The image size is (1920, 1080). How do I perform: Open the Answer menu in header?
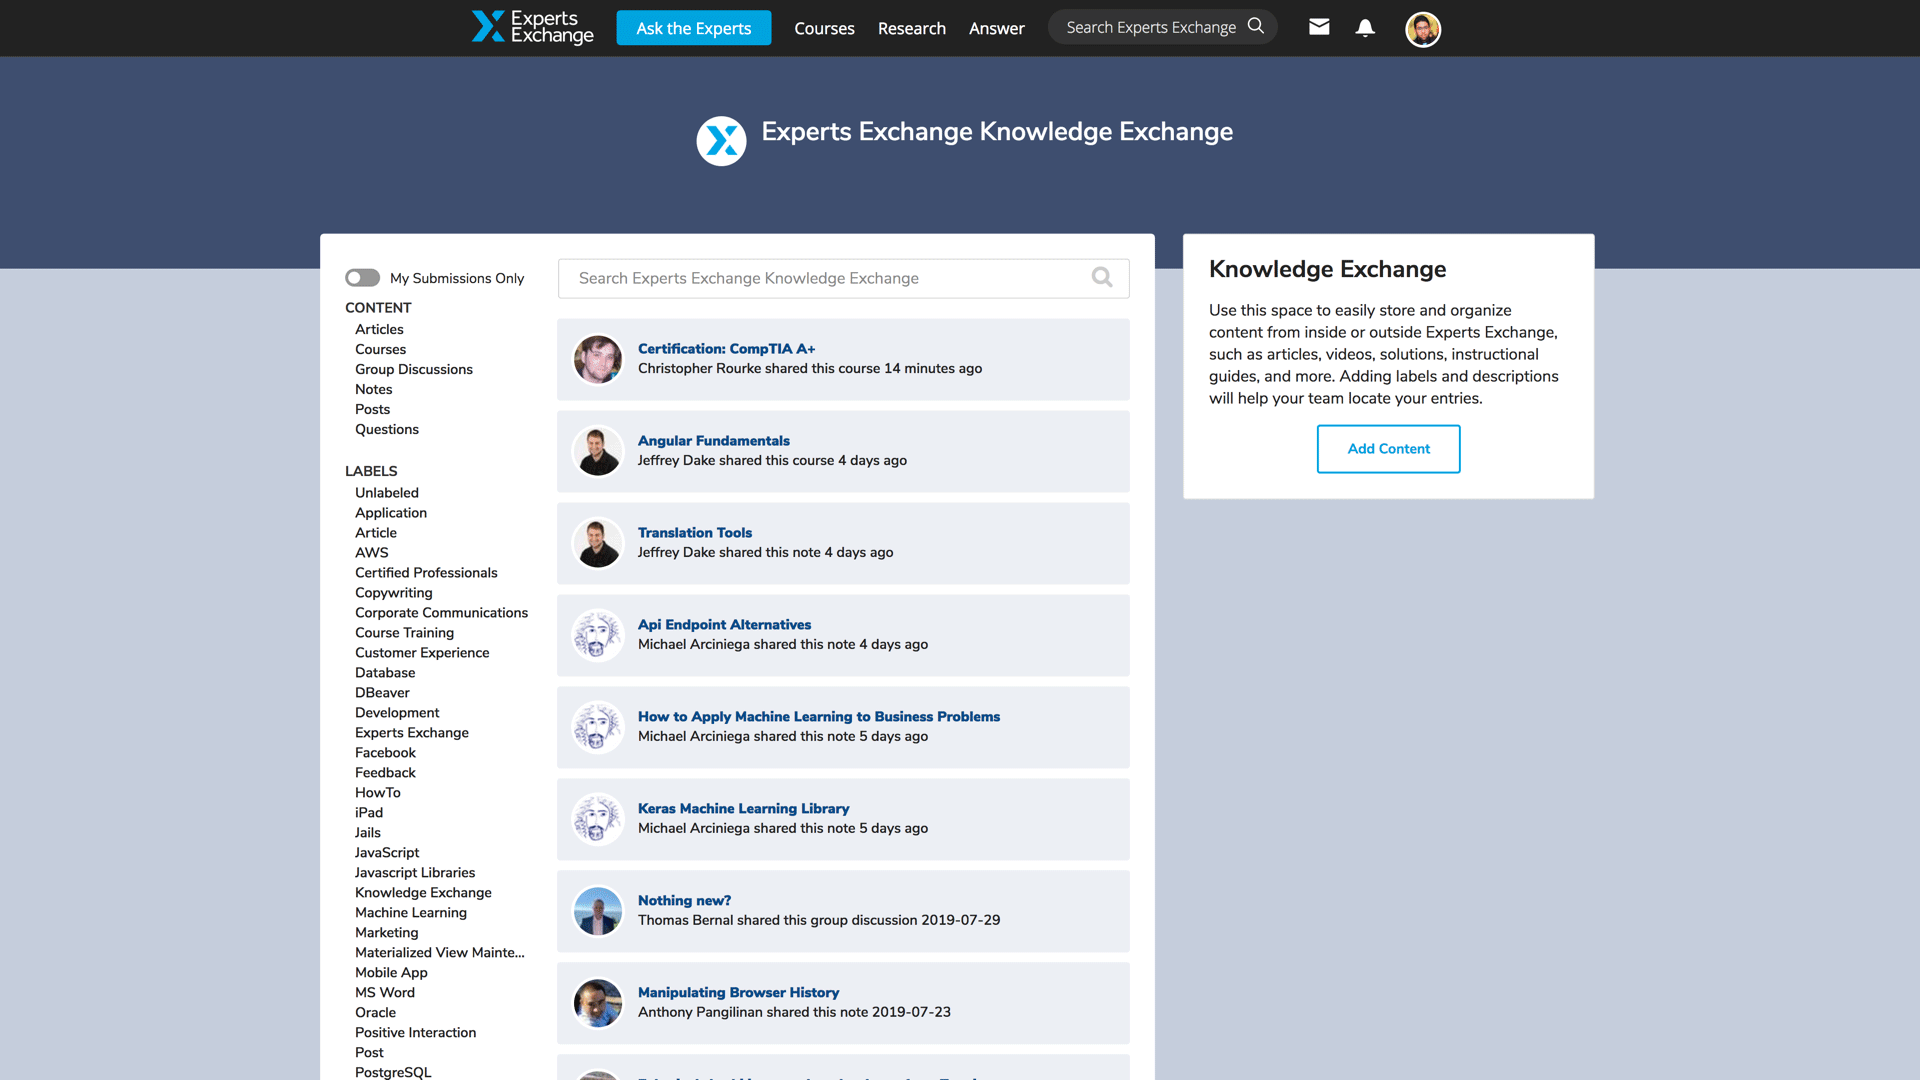tap(996, 28)
